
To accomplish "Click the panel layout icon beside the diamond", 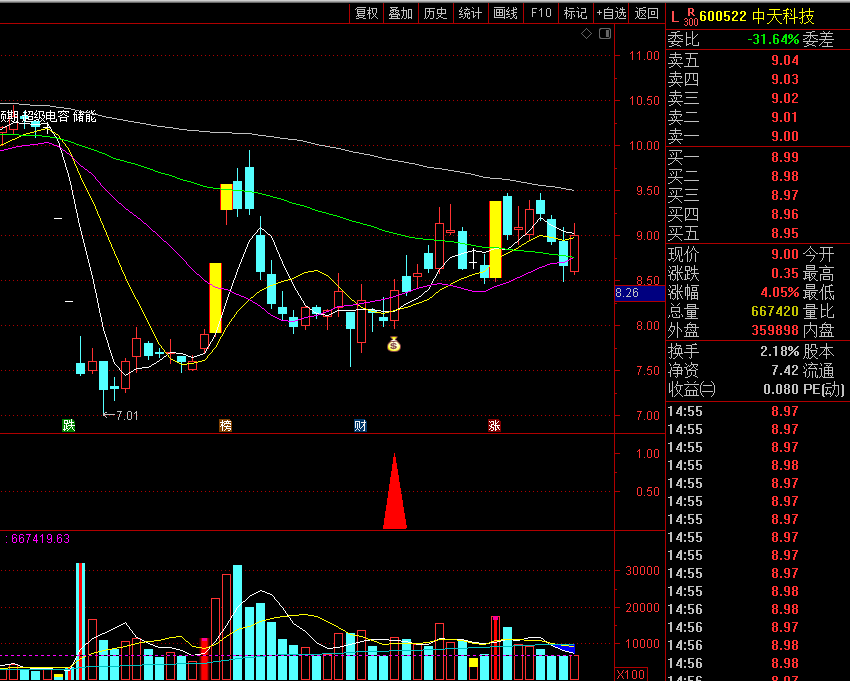I will click(x=605, y=34).
